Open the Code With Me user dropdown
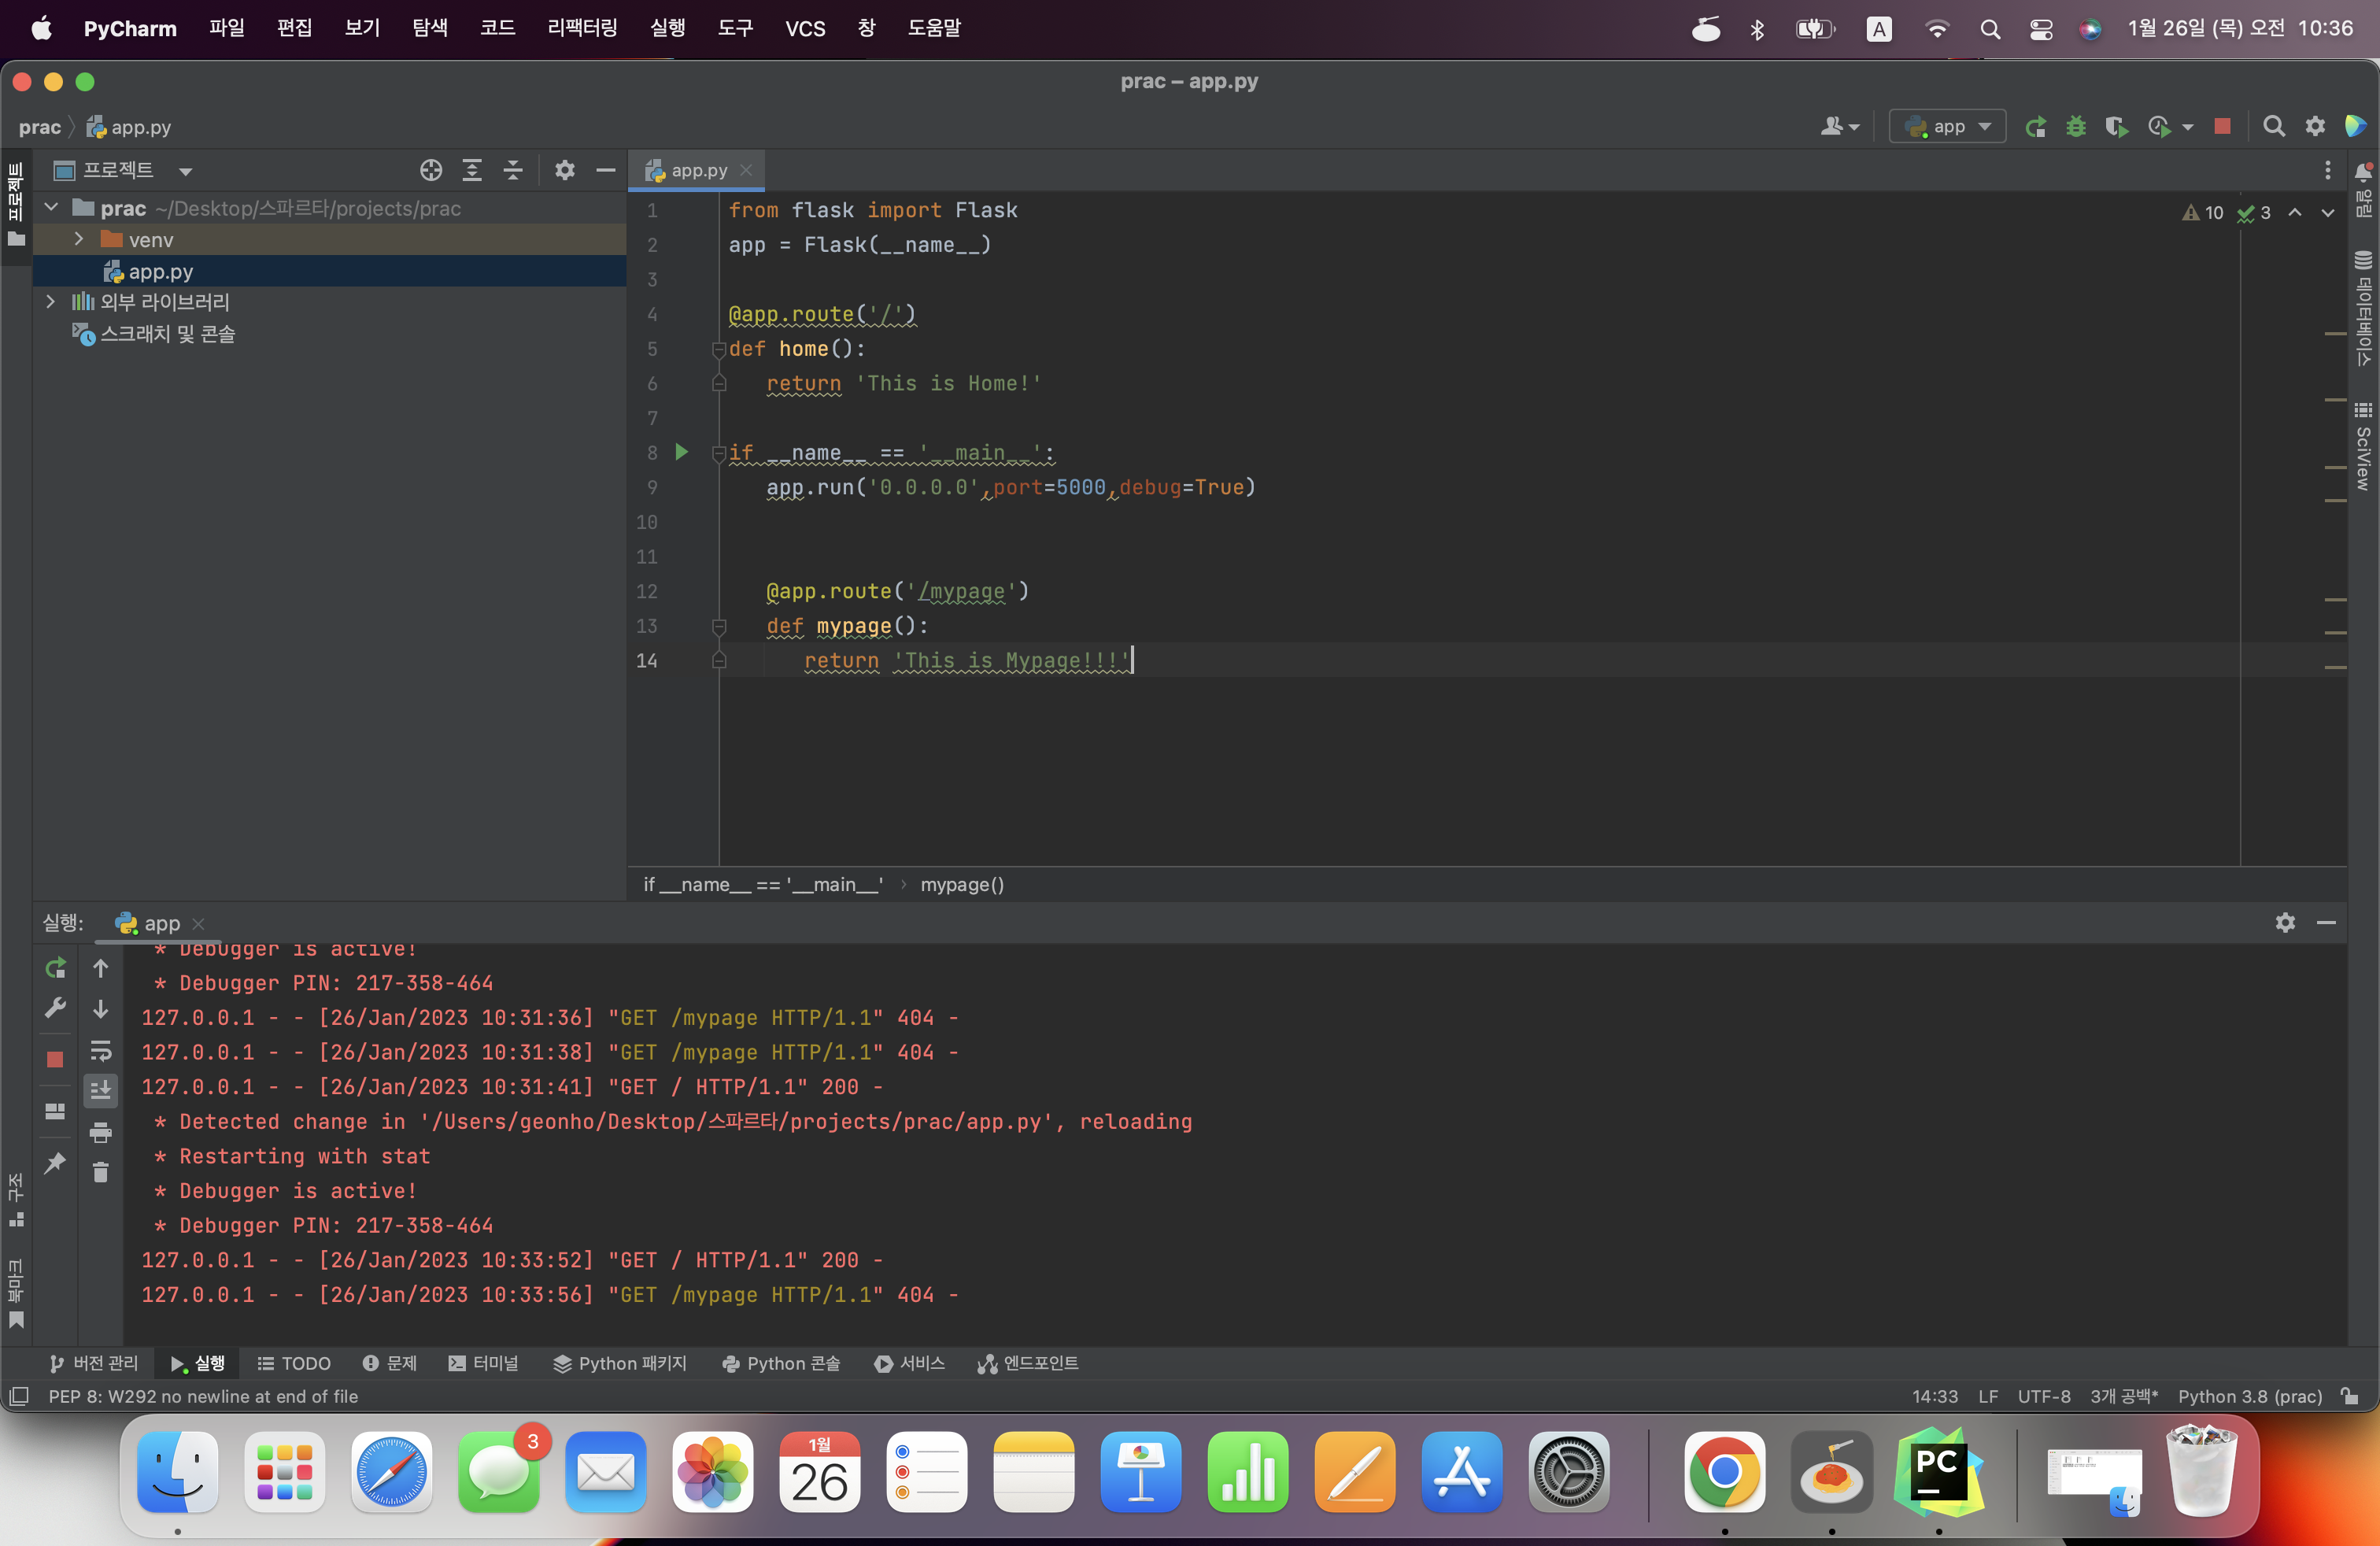 (1840, 127)
